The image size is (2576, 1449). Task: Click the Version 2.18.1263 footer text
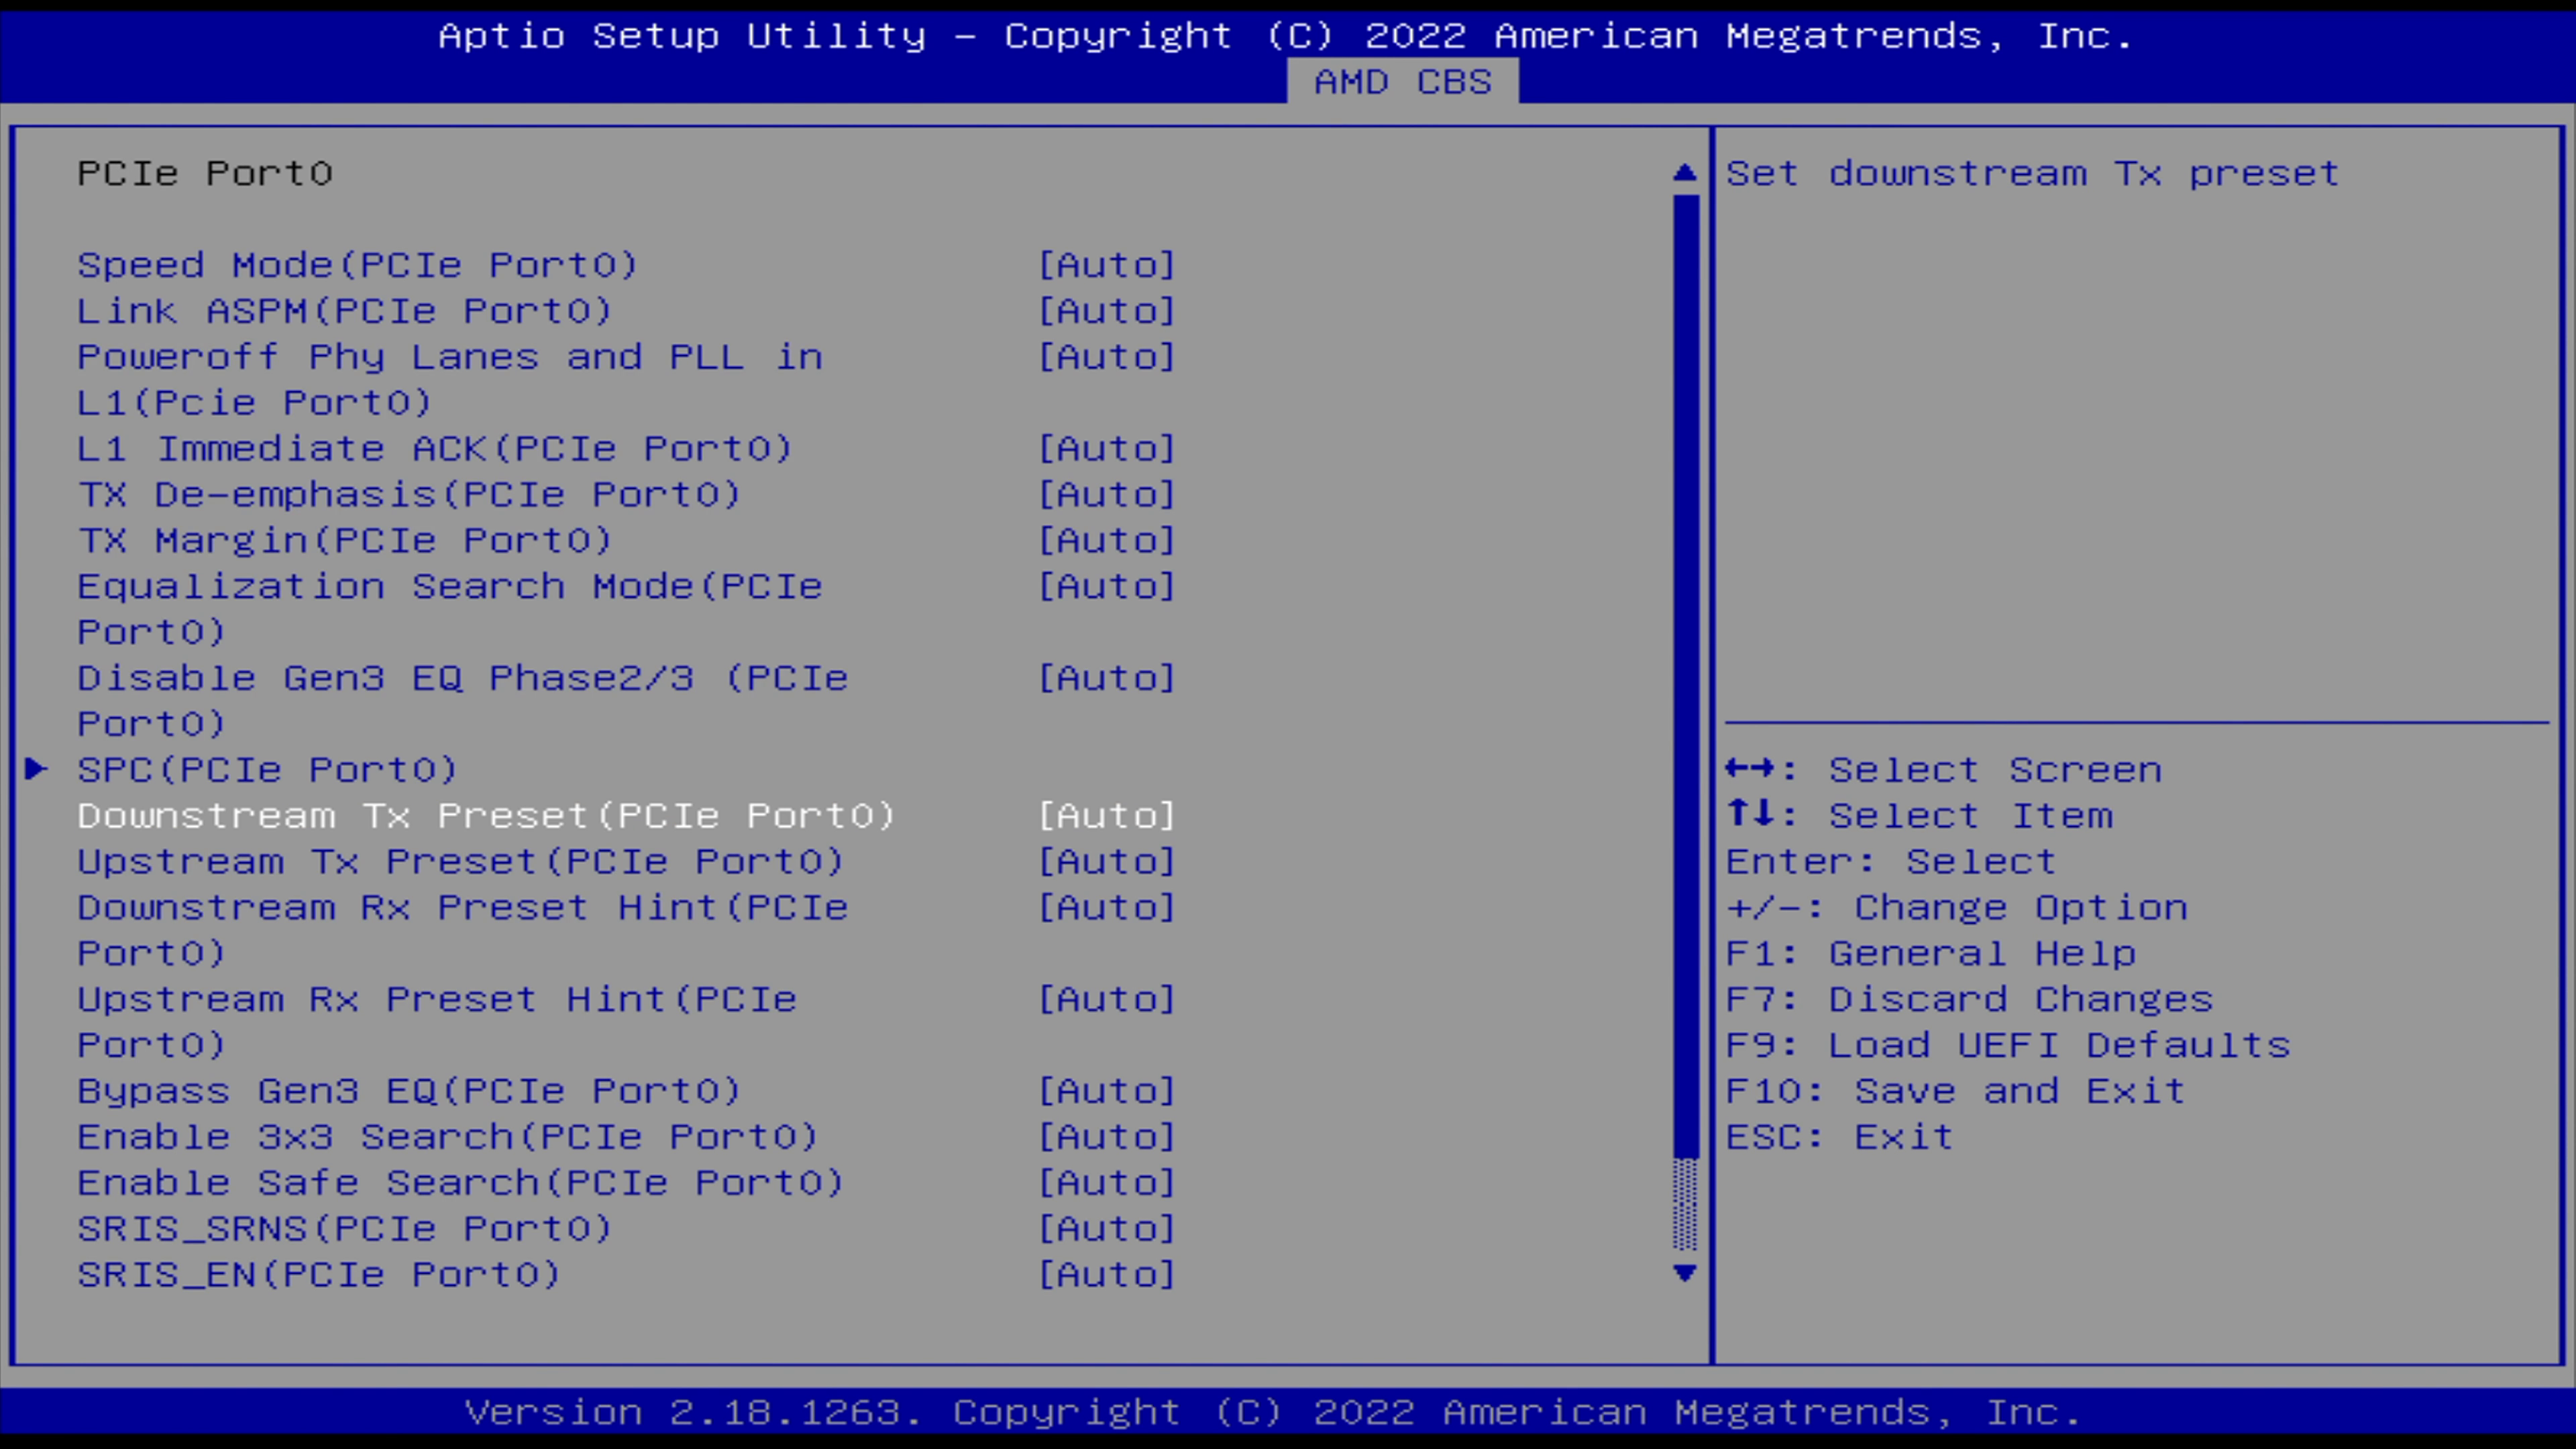pos(1273,1413)
